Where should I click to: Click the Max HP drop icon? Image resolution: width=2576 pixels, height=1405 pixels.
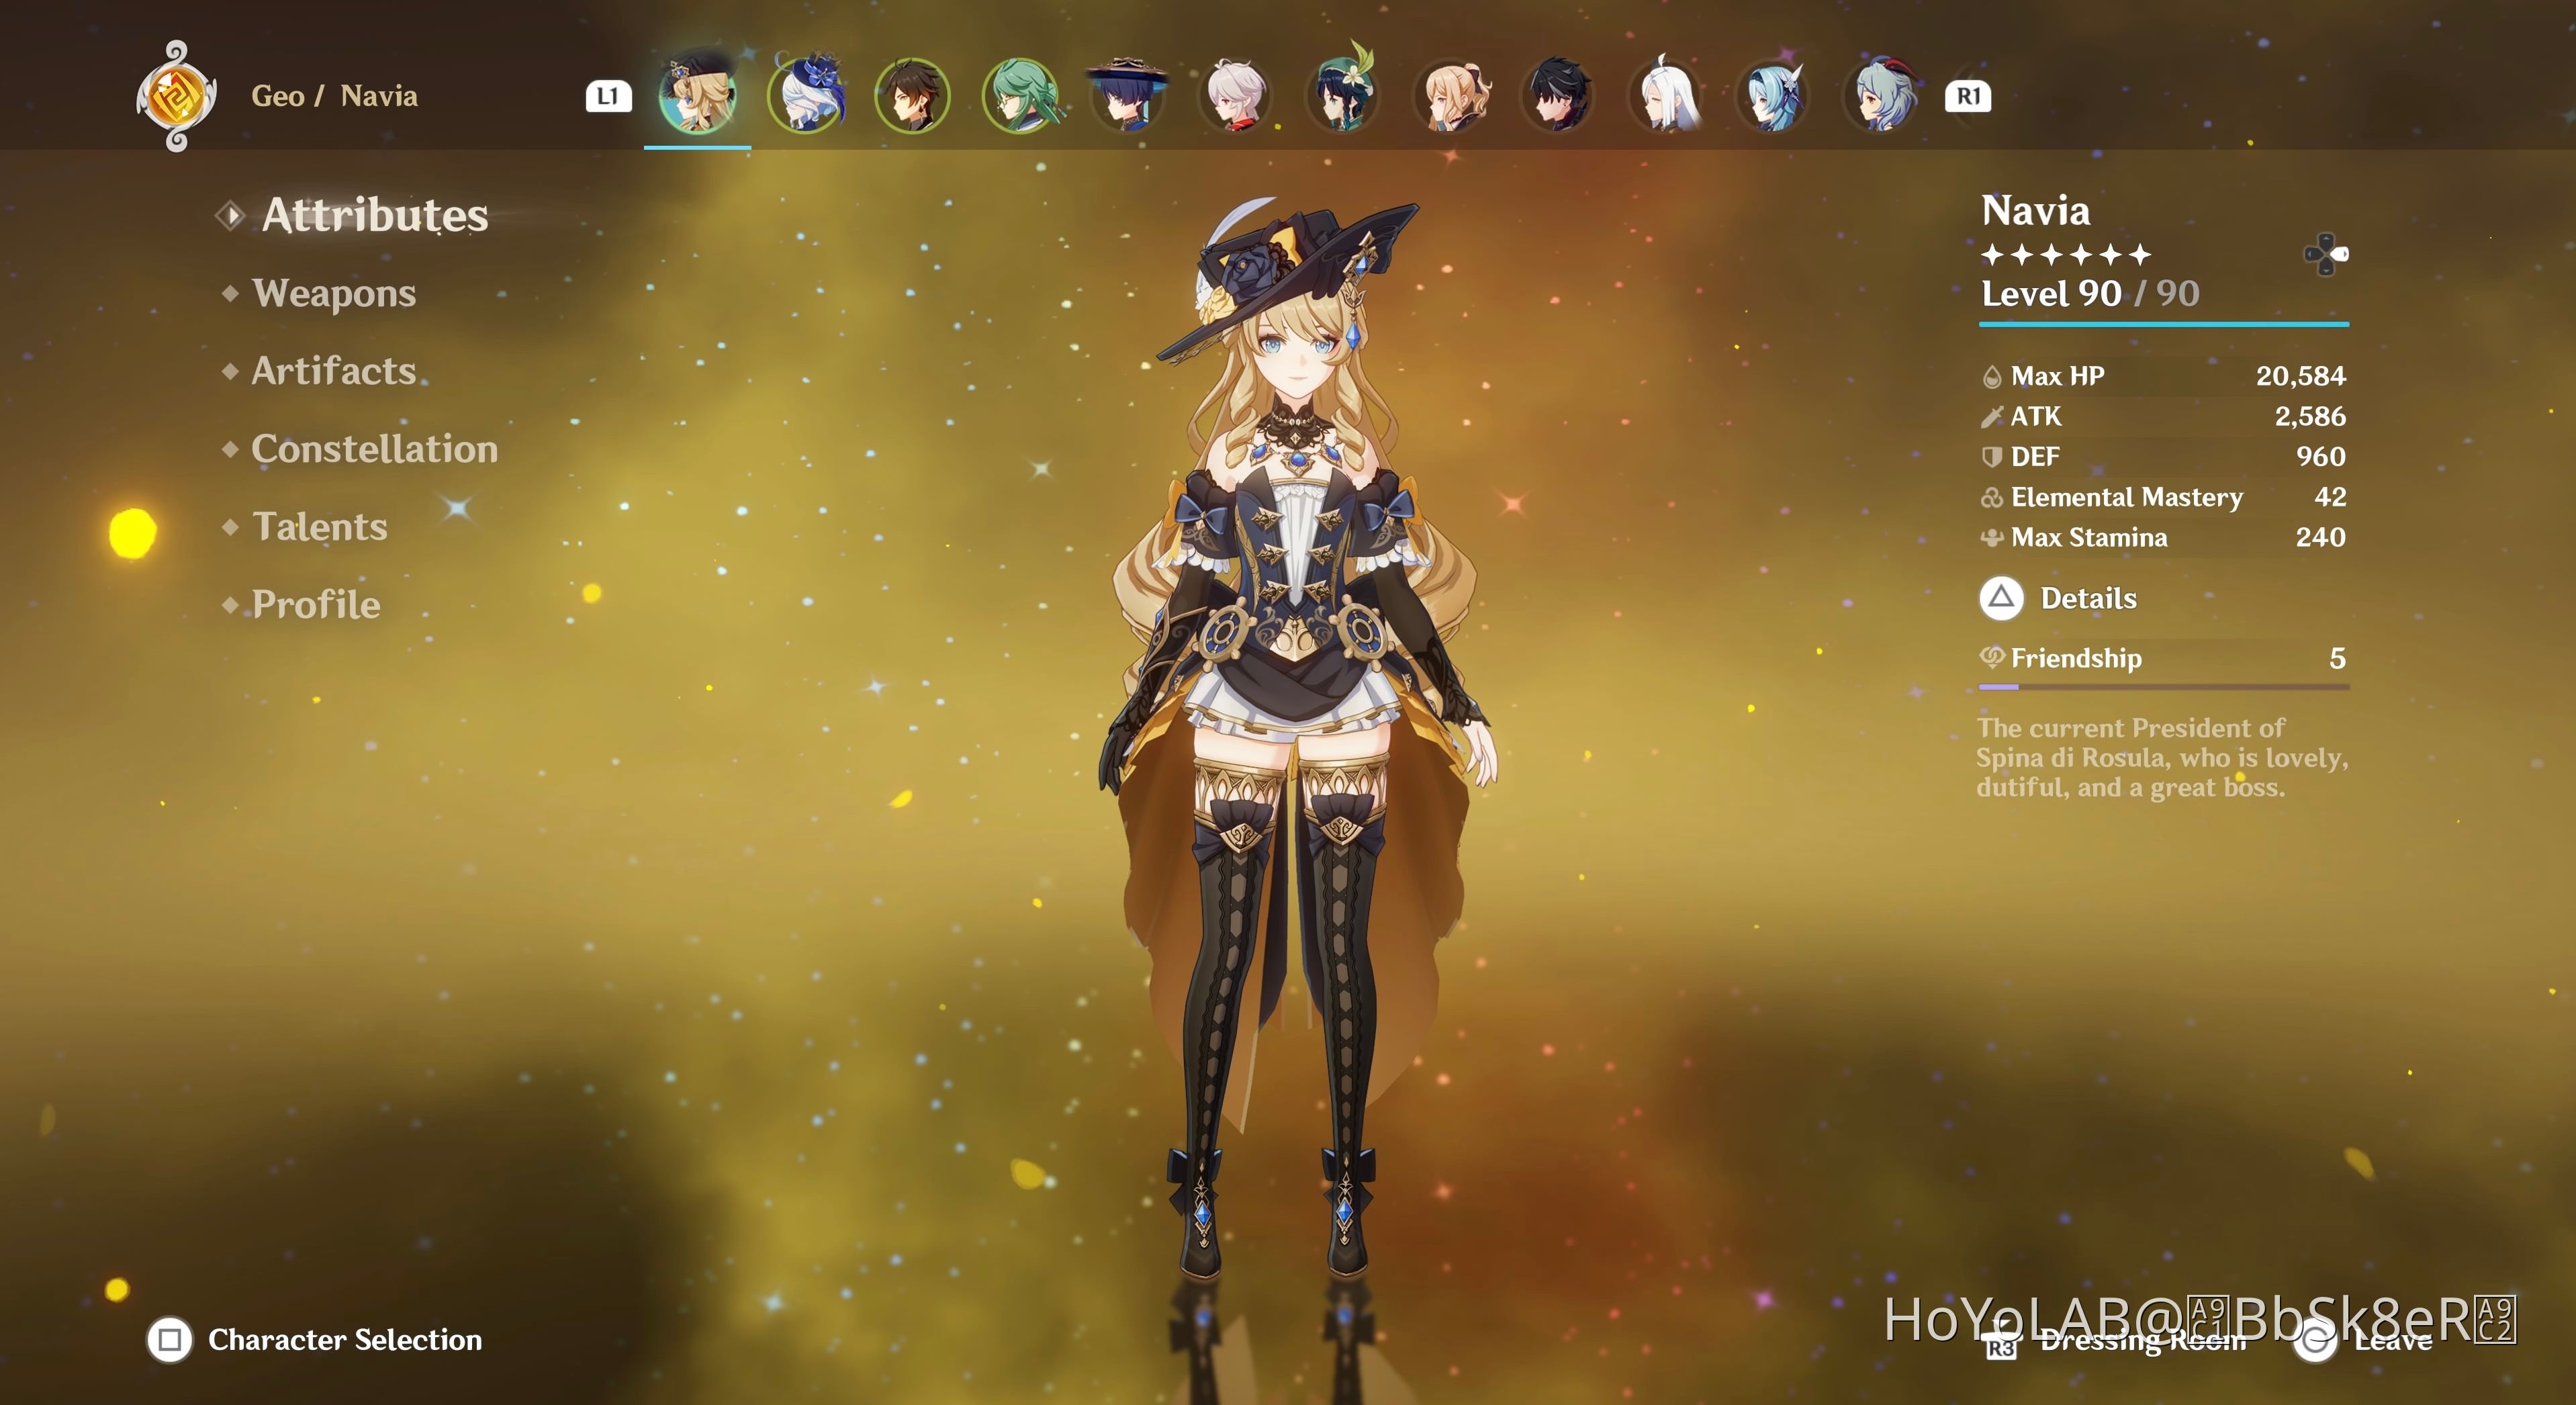pos(1991,376)
